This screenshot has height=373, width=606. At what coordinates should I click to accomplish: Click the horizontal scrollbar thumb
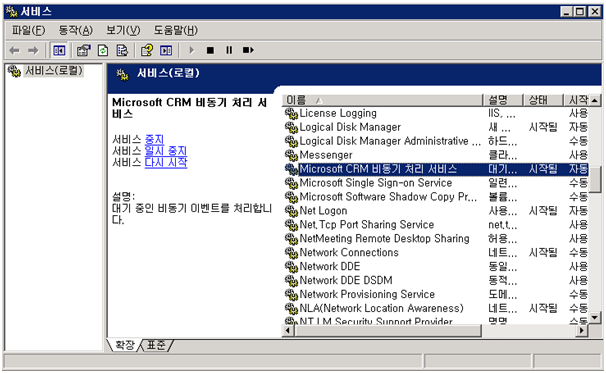point(388,331)
